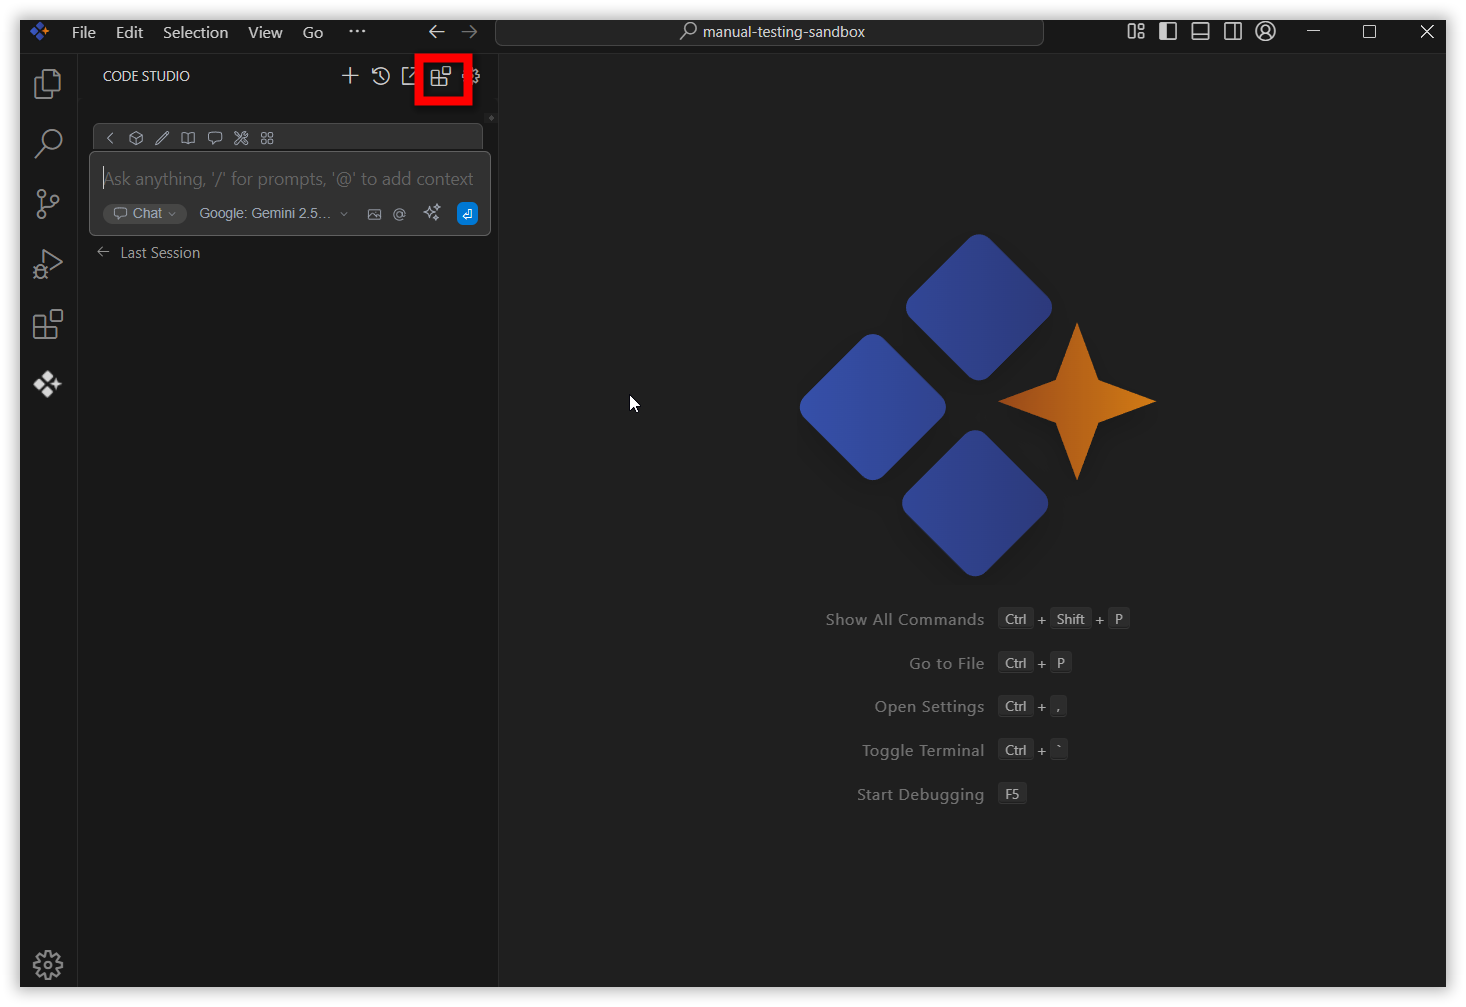1466x1007 pixels.
Task: Focus the 'Ask anything' chat input field
Action: pyautogui.click(x=290, y=179)
